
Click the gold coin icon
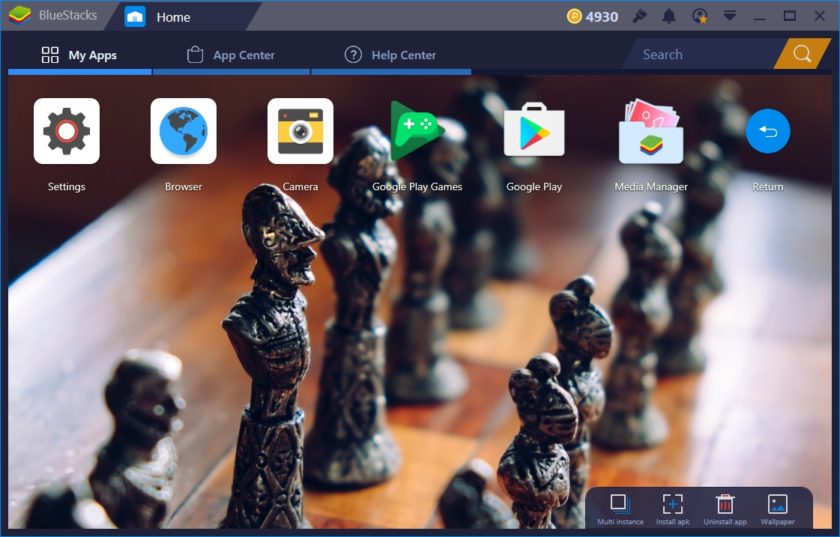pos(574,17)
